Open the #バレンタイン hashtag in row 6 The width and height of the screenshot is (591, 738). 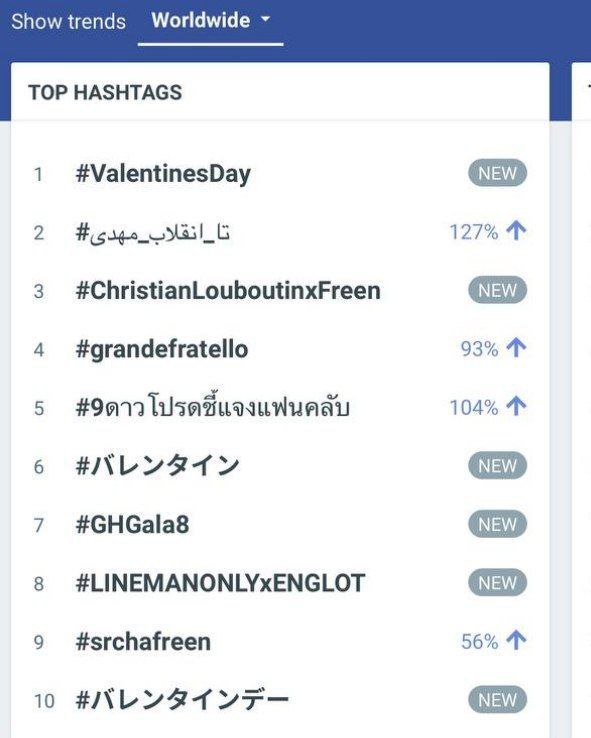pos(158,466)
